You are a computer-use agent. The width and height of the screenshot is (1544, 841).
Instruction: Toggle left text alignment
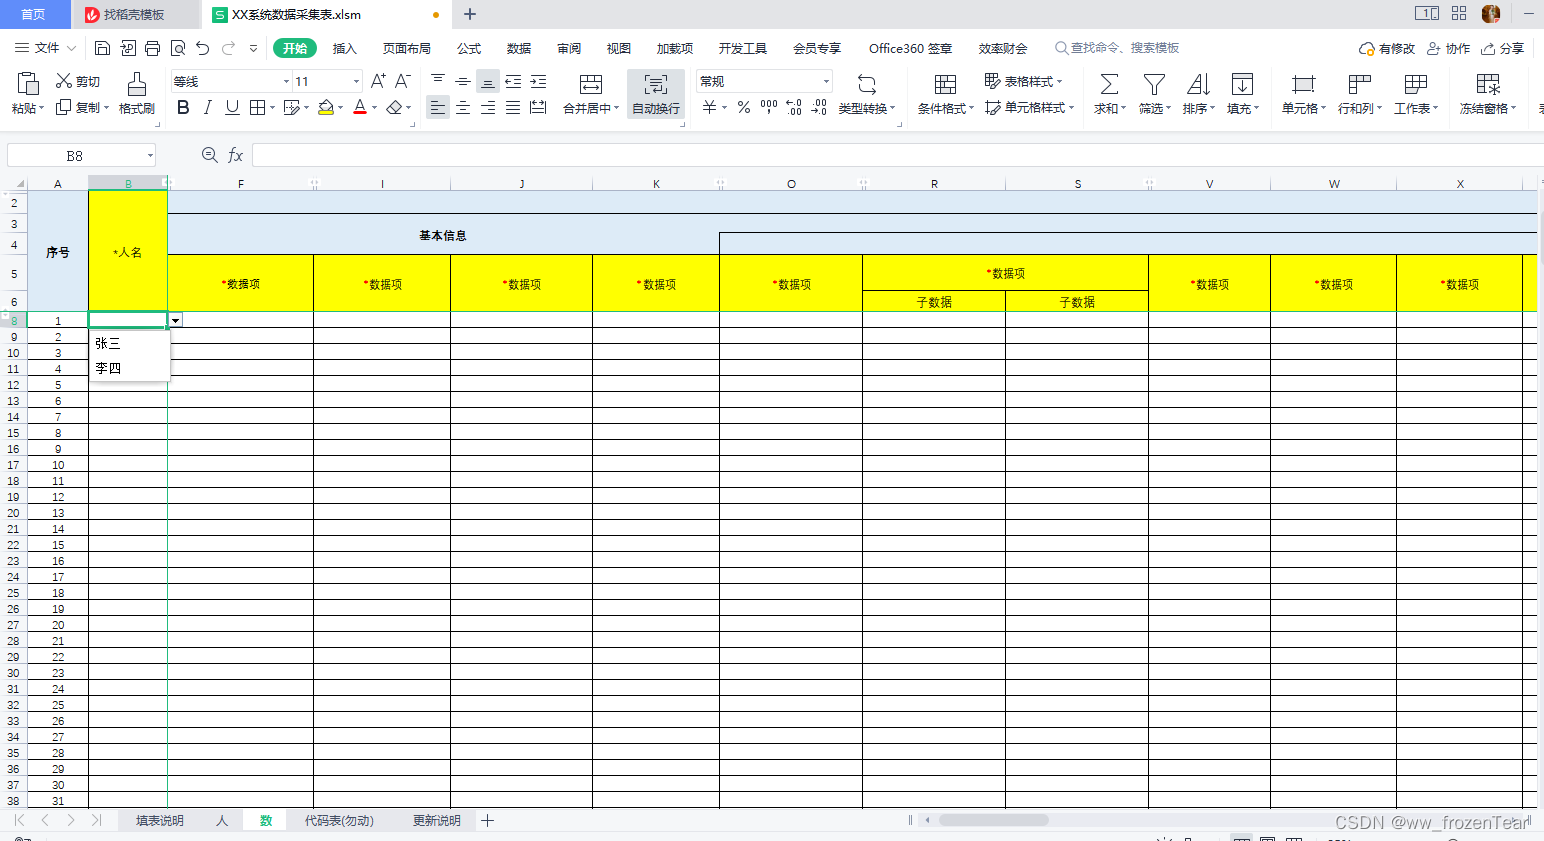[438, 107]
